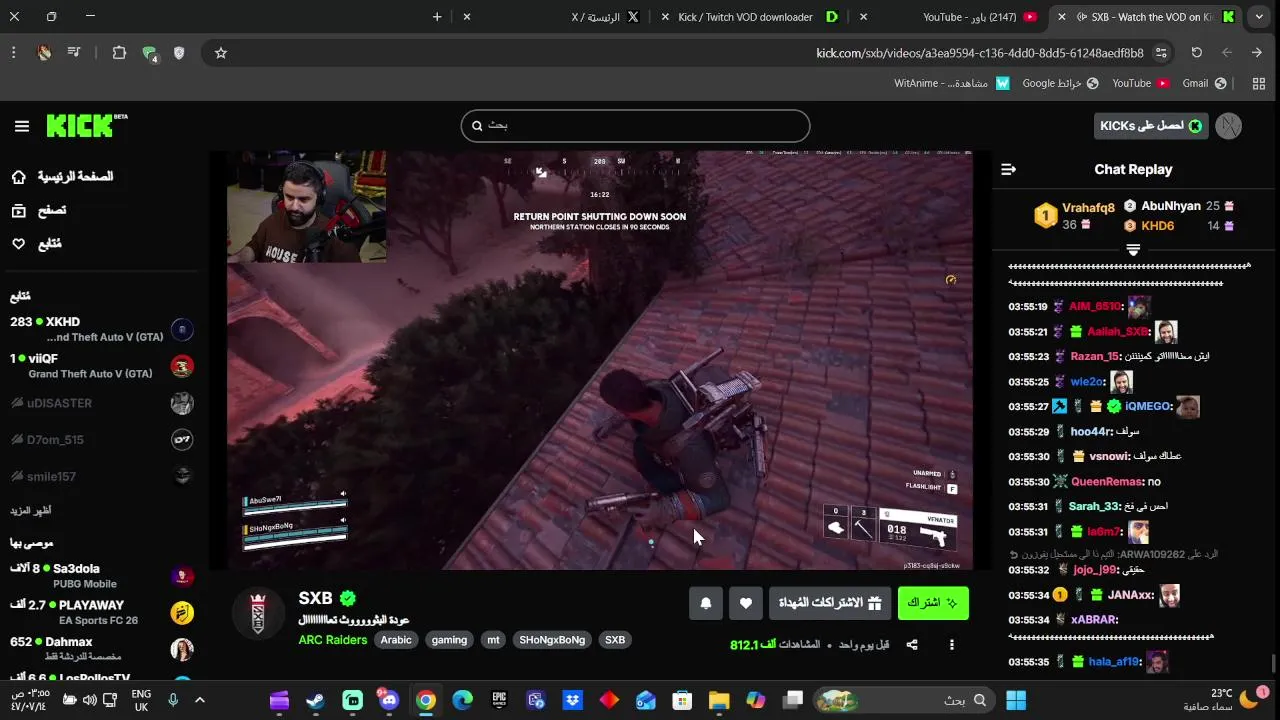The width and height of the screenshot is (1280, 720).
Task: Click the browser address bar URL
Action: click(x=980, y=53)
